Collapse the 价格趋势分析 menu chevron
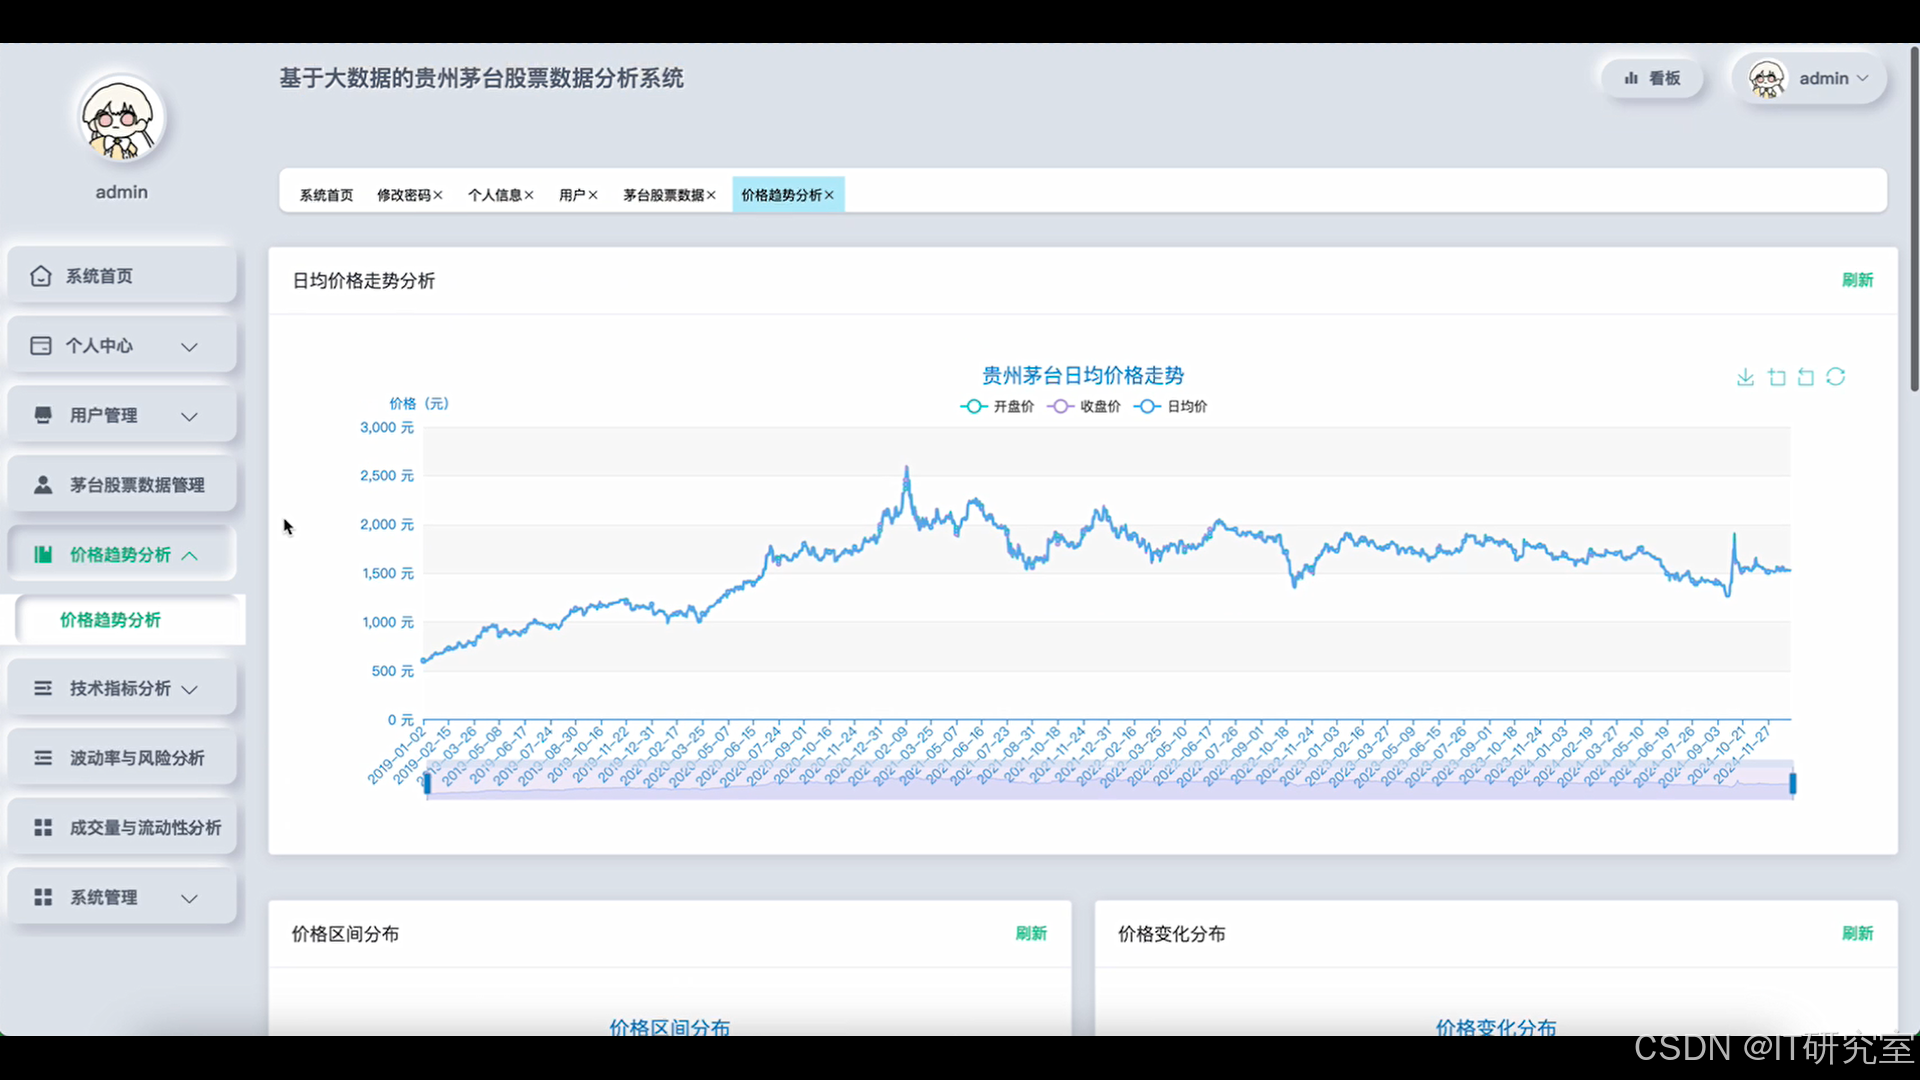1920x1080 pixels. tap(190, 555)
